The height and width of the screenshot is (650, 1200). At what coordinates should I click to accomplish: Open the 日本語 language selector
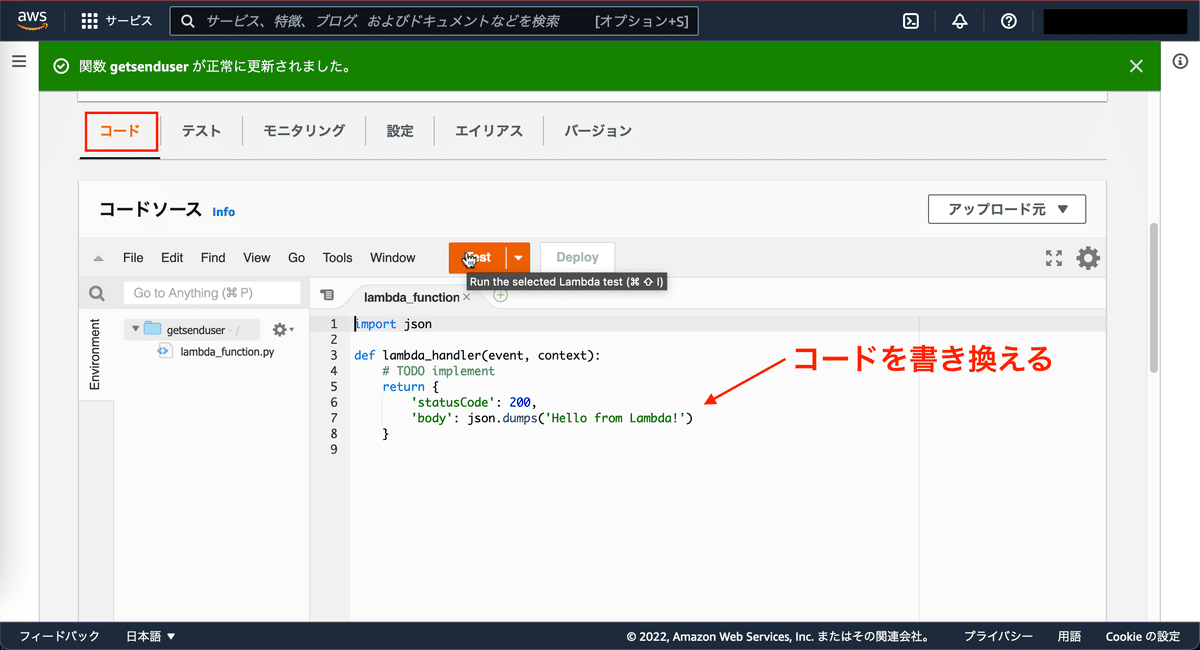pyautogui.click(x=151, y=636)
